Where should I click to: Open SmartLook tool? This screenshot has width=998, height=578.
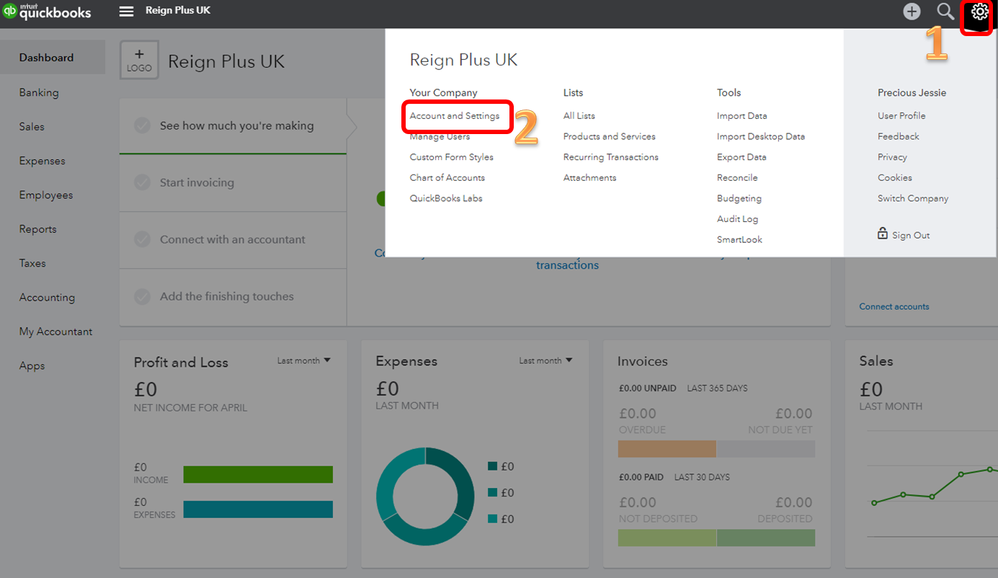click(739, 239)
